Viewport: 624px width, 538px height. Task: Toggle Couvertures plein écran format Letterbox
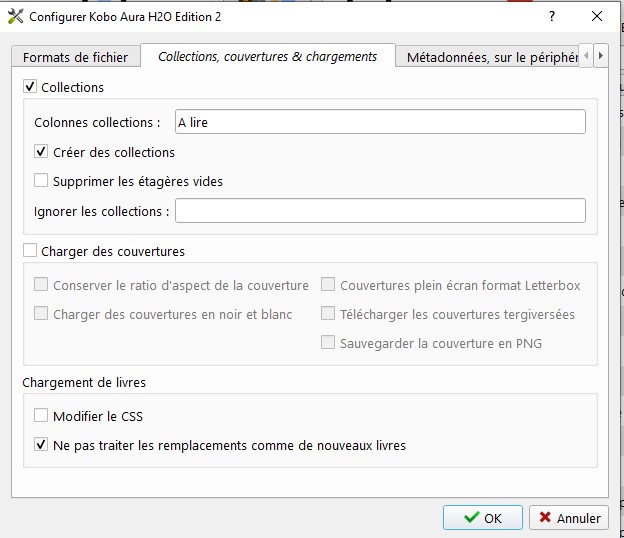(328, 285)
